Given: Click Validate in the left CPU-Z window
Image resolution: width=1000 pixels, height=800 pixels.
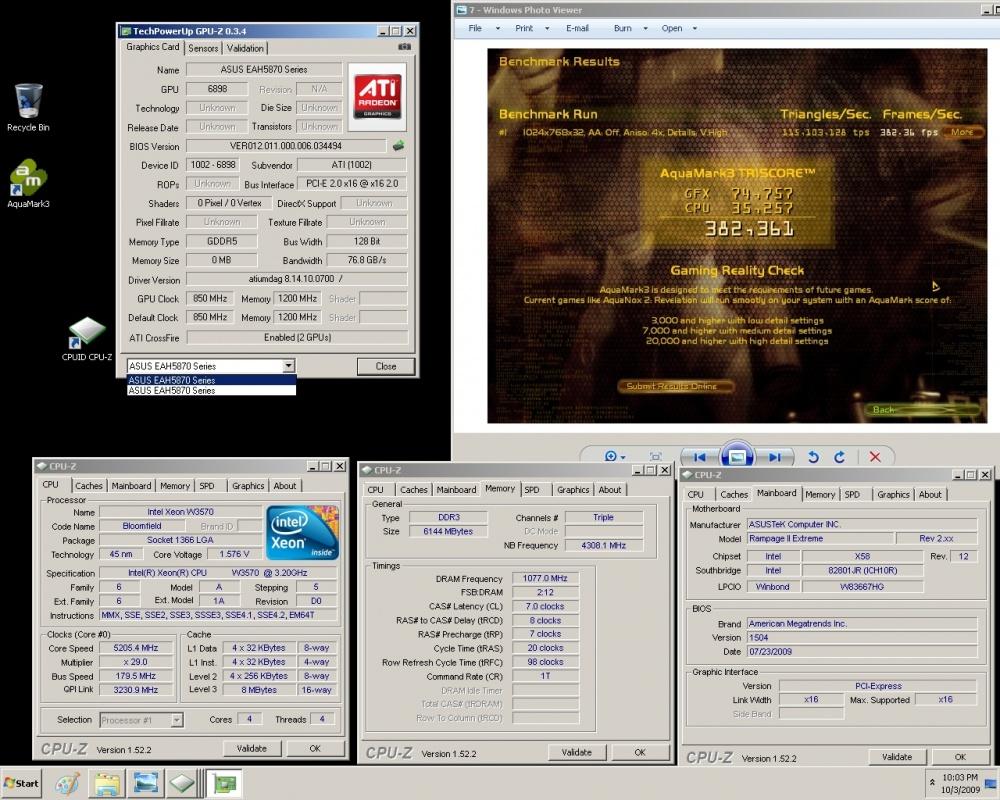Looking at the screenshot, I should [252, 748].
